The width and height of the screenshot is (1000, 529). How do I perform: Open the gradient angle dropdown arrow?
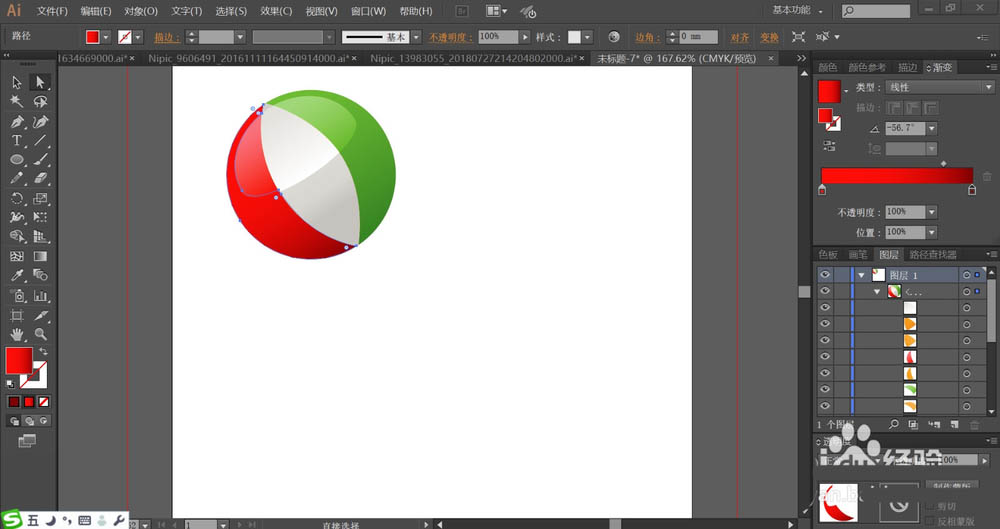pyautogui.click(x=932, y=128)
